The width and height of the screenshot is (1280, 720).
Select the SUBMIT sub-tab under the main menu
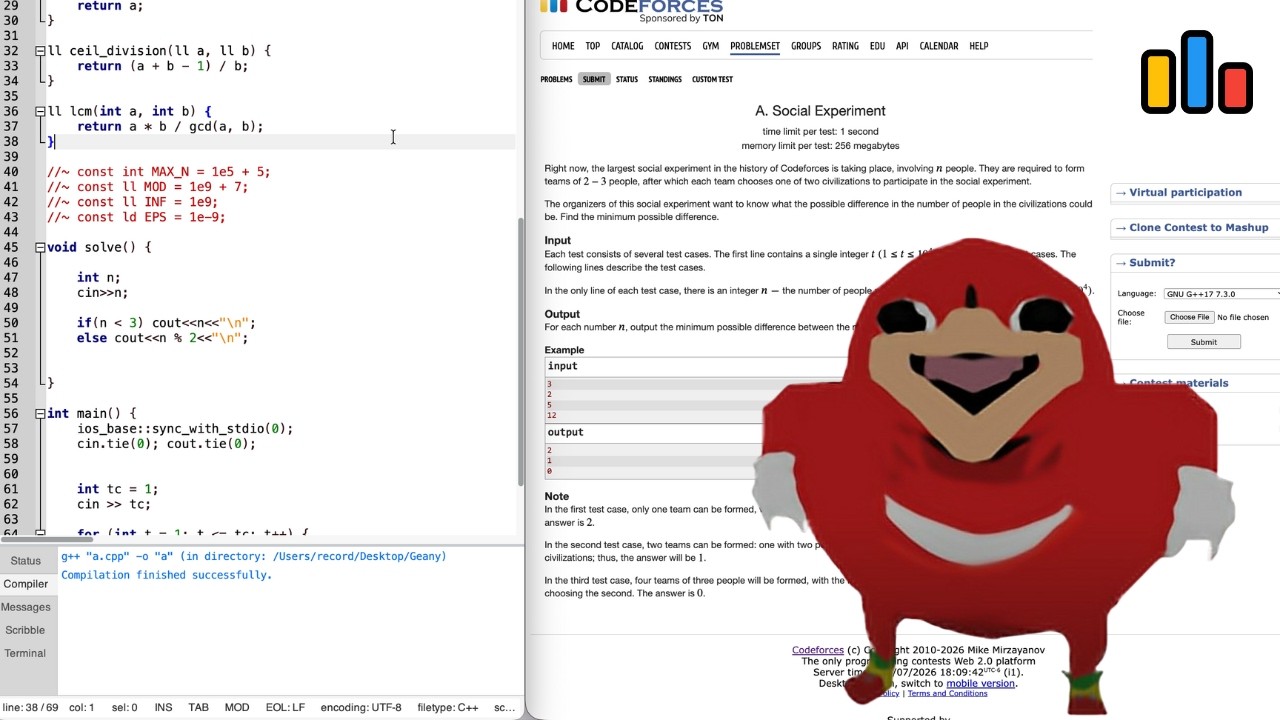(594, 79)
